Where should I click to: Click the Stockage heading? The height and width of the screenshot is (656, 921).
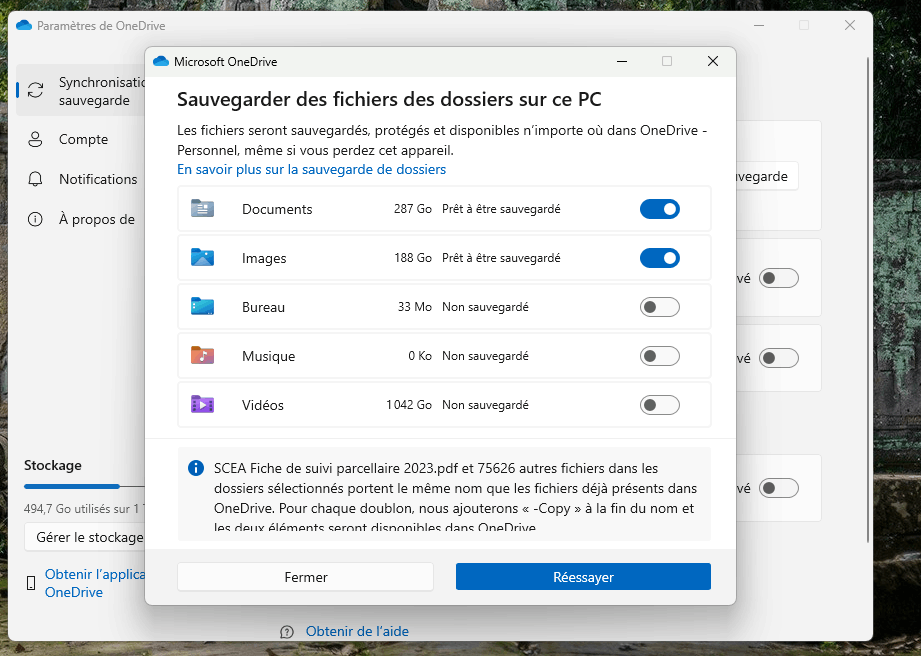pos(53,465)
